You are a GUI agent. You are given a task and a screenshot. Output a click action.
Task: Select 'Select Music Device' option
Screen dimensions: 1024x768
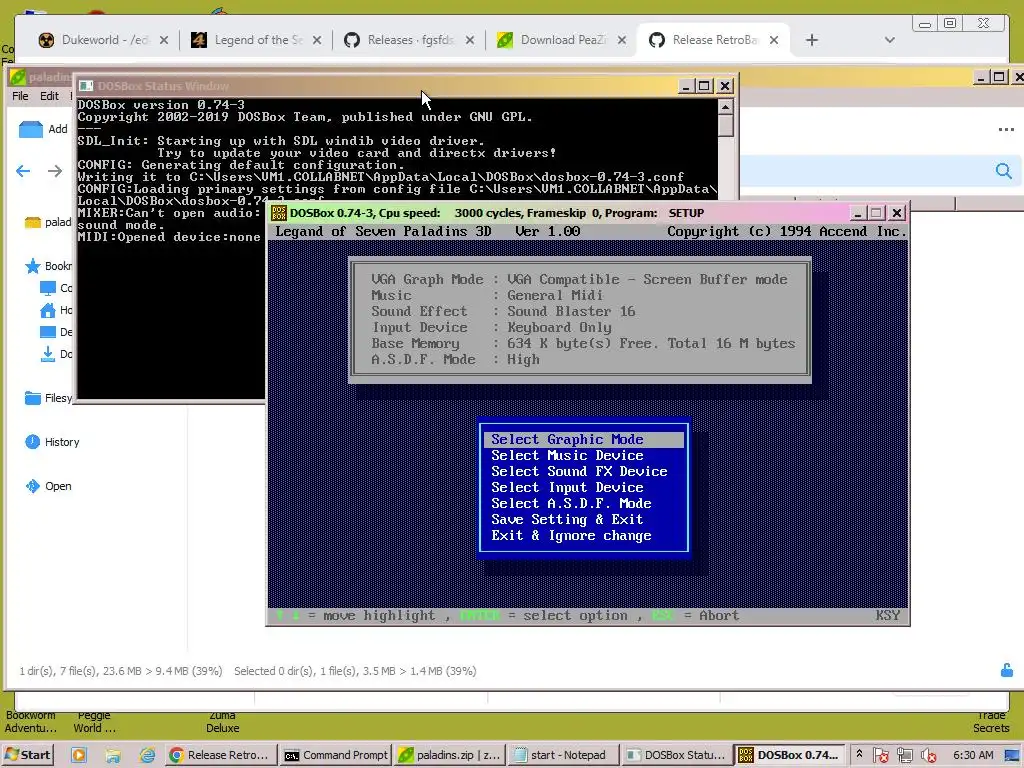pyautogui.click(x=567, y=455)
